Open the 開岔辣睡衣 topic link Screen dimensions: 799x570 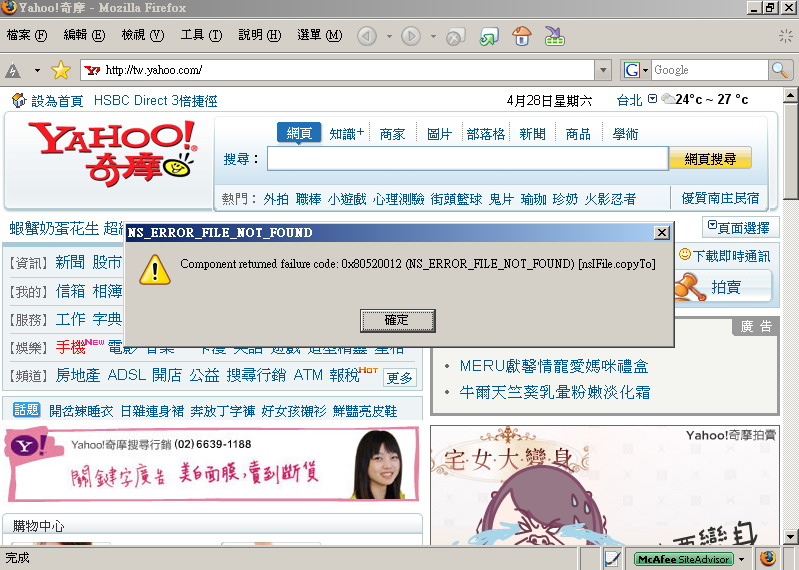[x=82, y=411]
